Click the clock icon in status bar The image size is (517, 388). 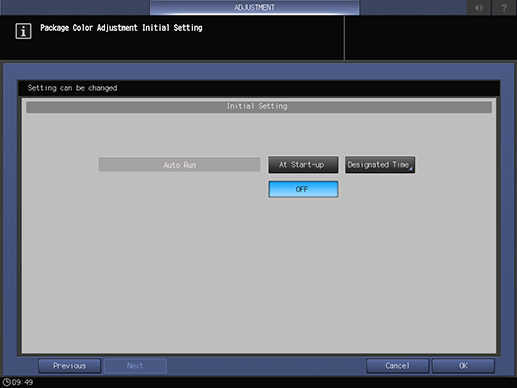tap(6, 382)
